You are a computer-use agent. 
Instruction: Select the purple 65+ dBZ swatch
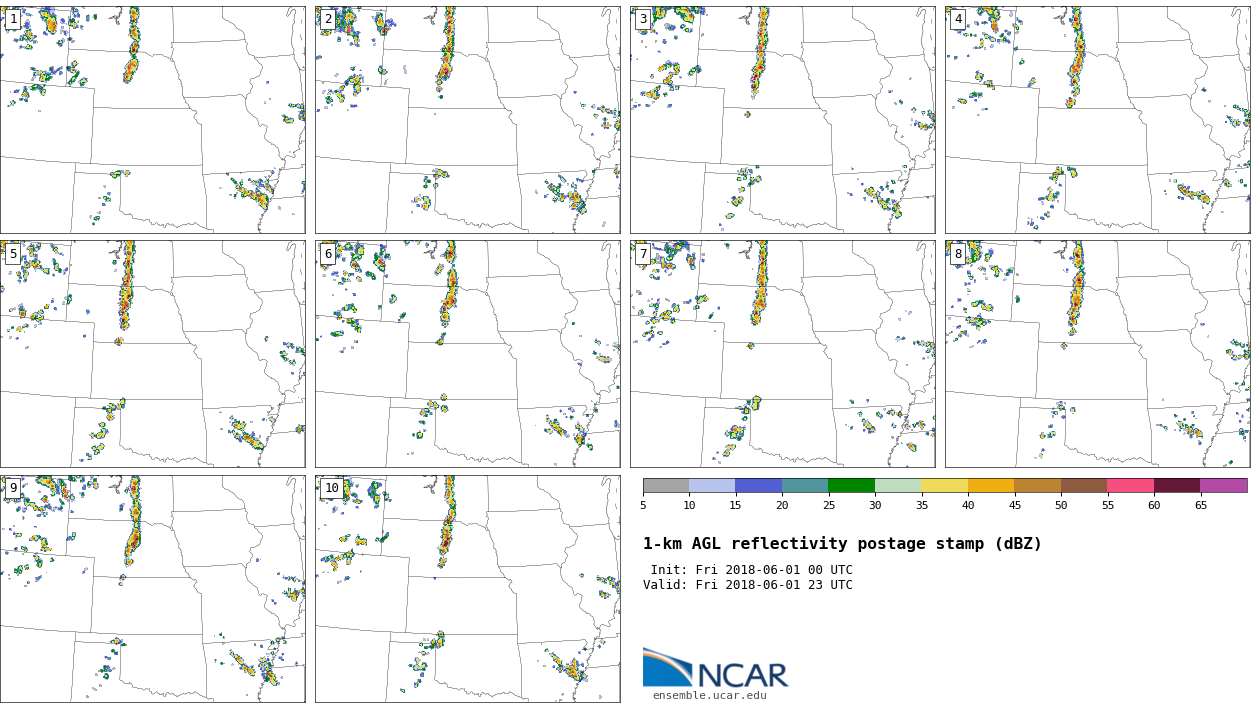coord(1223,485)
